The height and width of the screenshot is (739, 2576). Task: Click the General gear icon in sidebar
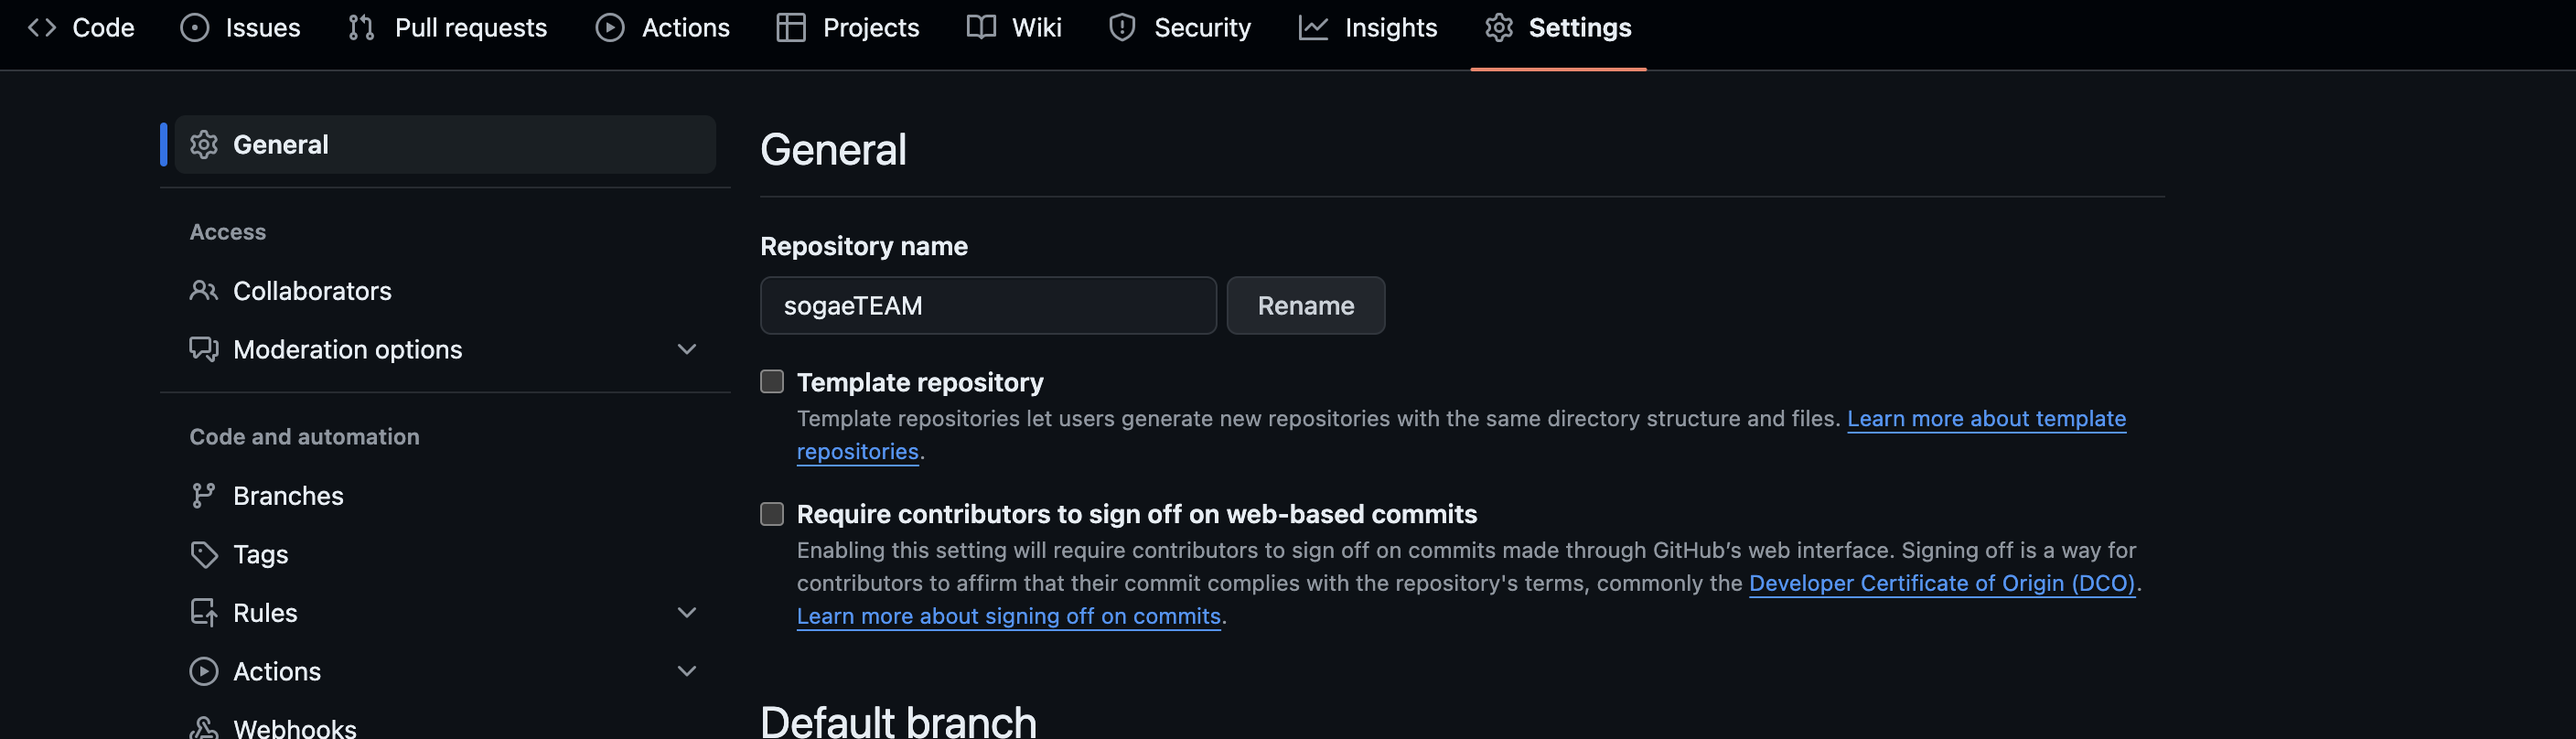pos(204,144)
